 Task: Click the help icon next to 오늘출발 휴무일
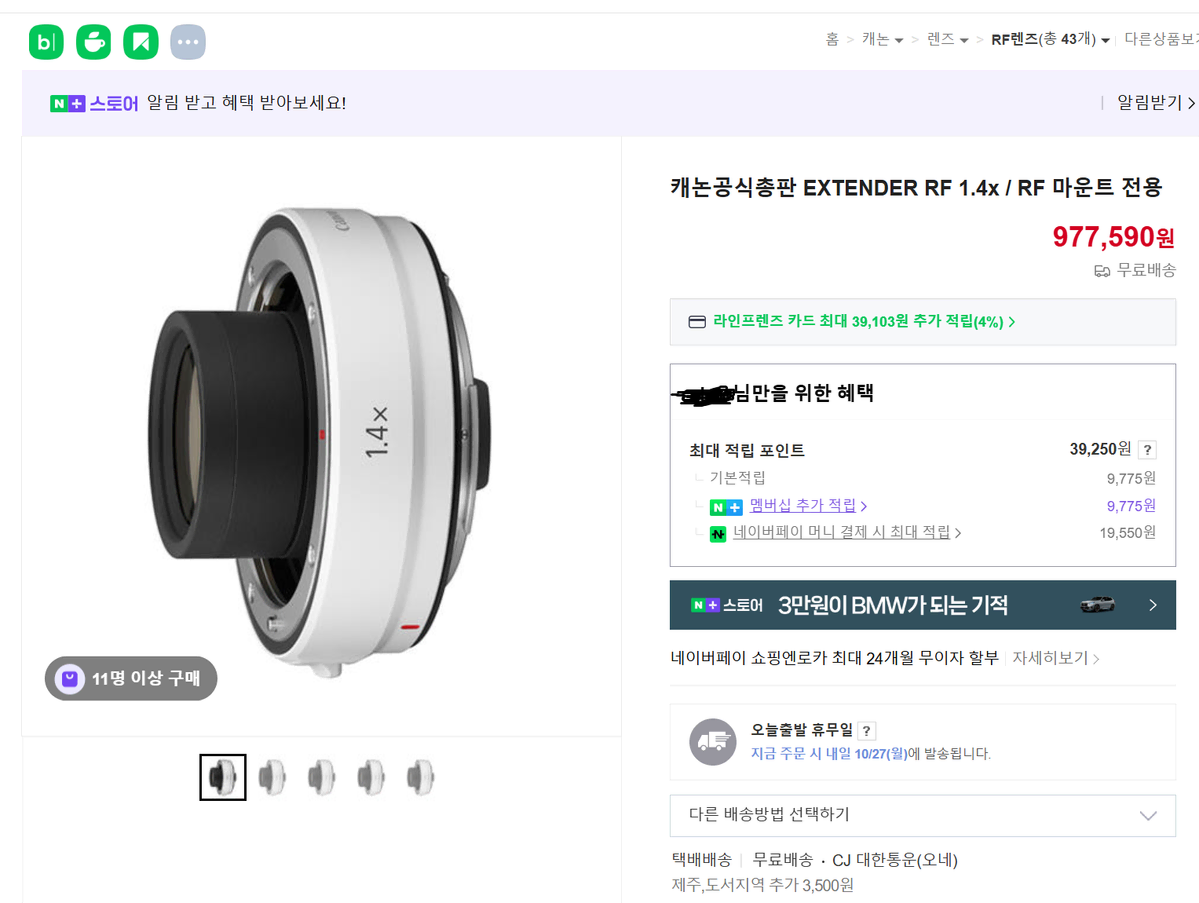point(867,731)
